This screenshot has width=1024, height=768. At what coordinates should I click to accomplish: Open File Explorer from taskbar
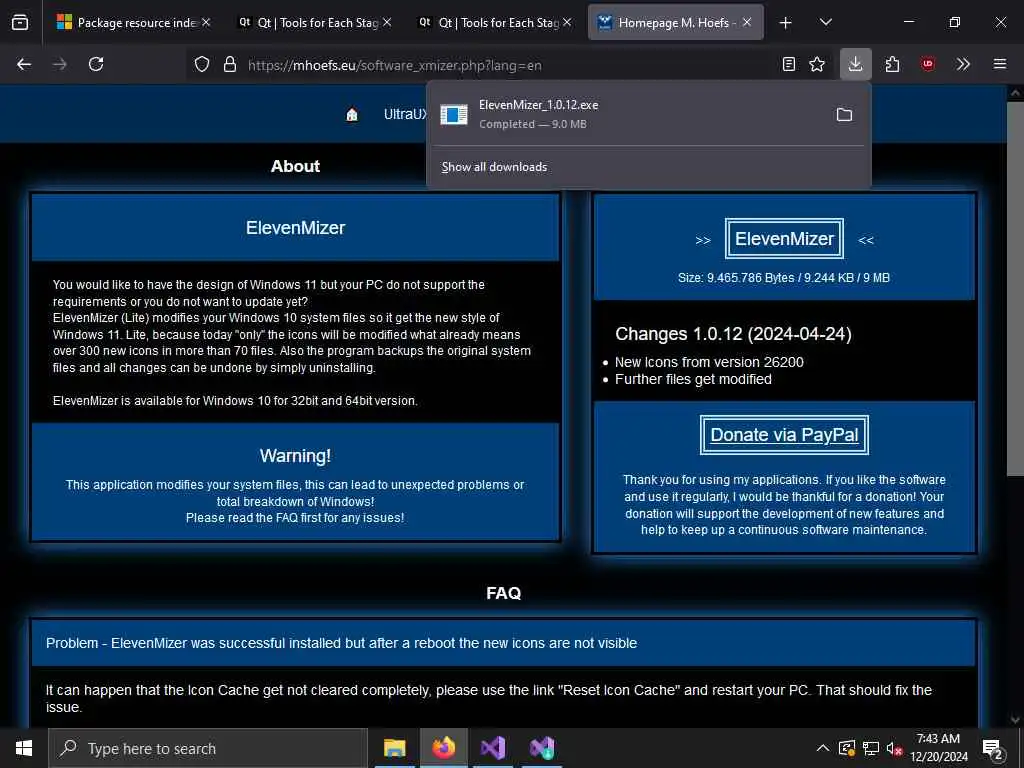tap(394, 748)
